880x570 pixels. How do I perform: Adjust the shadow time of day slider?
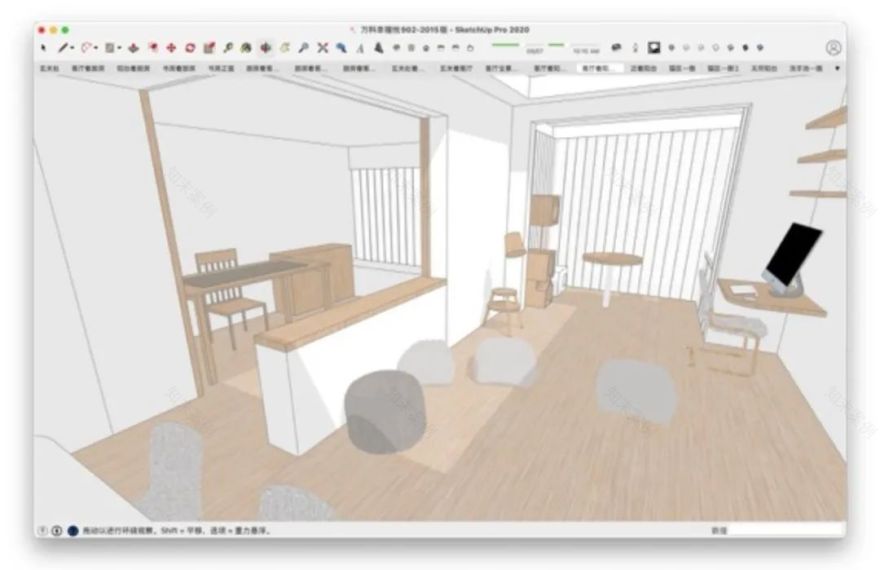pos(556,44)
